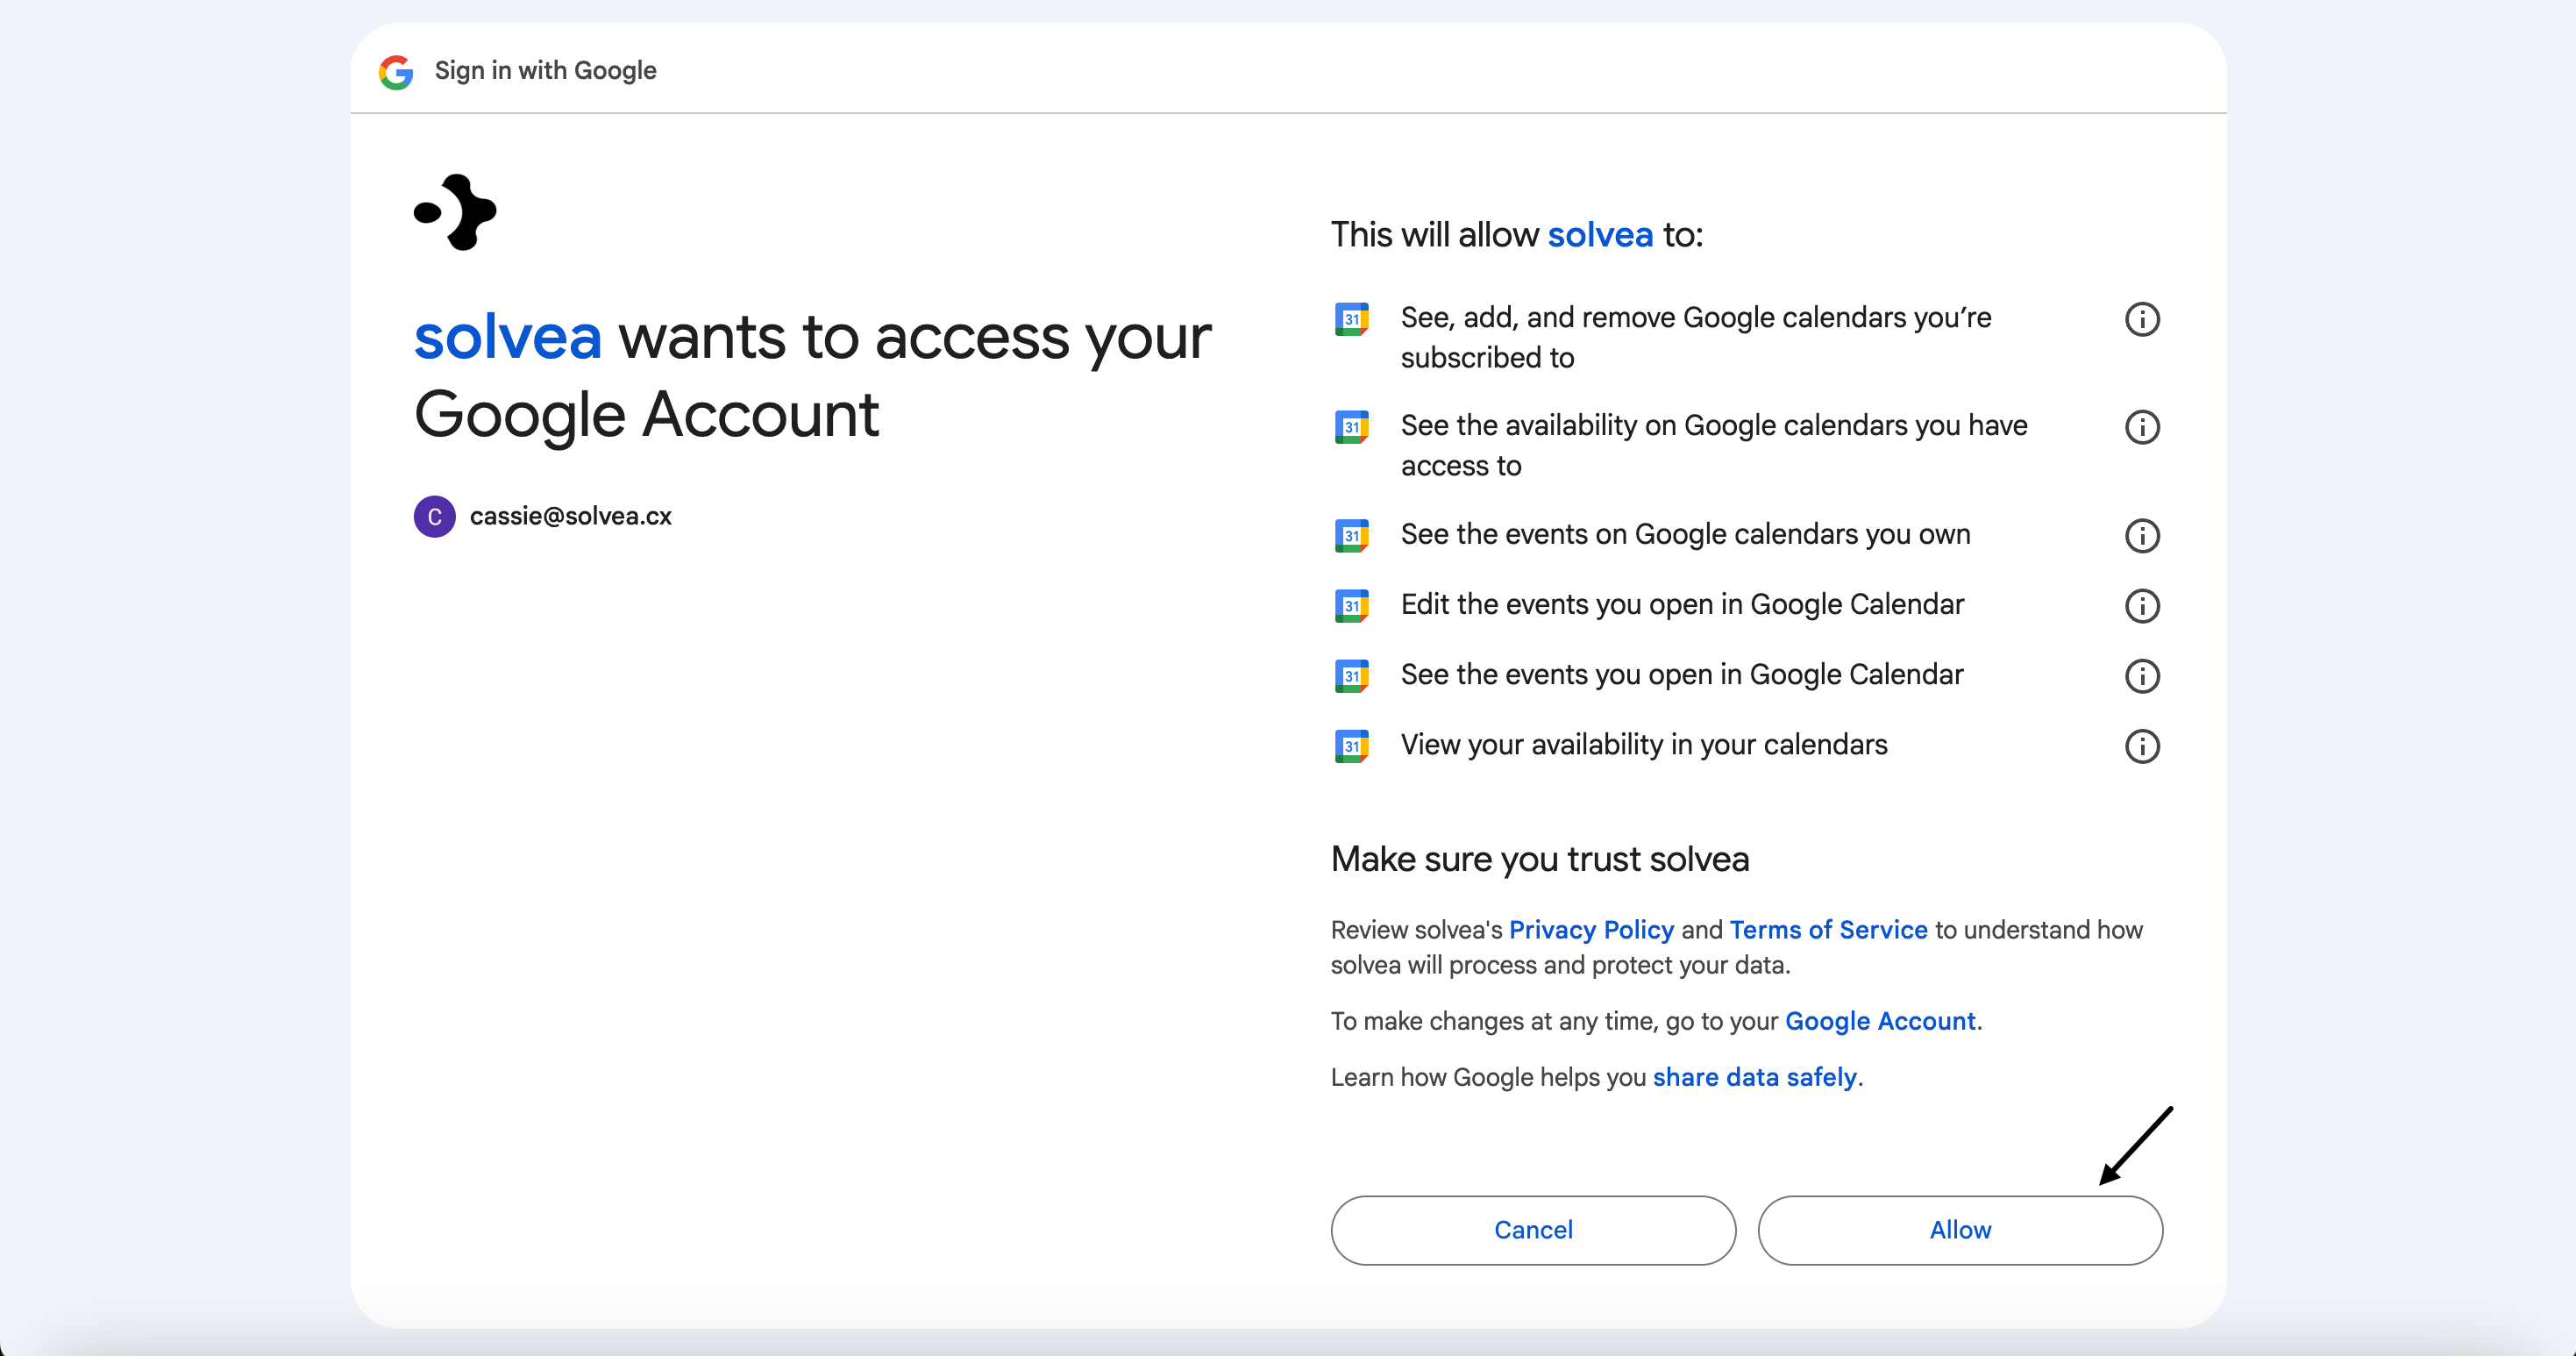
Task: Open the share data safely link
Action: click(1754, 1076)
